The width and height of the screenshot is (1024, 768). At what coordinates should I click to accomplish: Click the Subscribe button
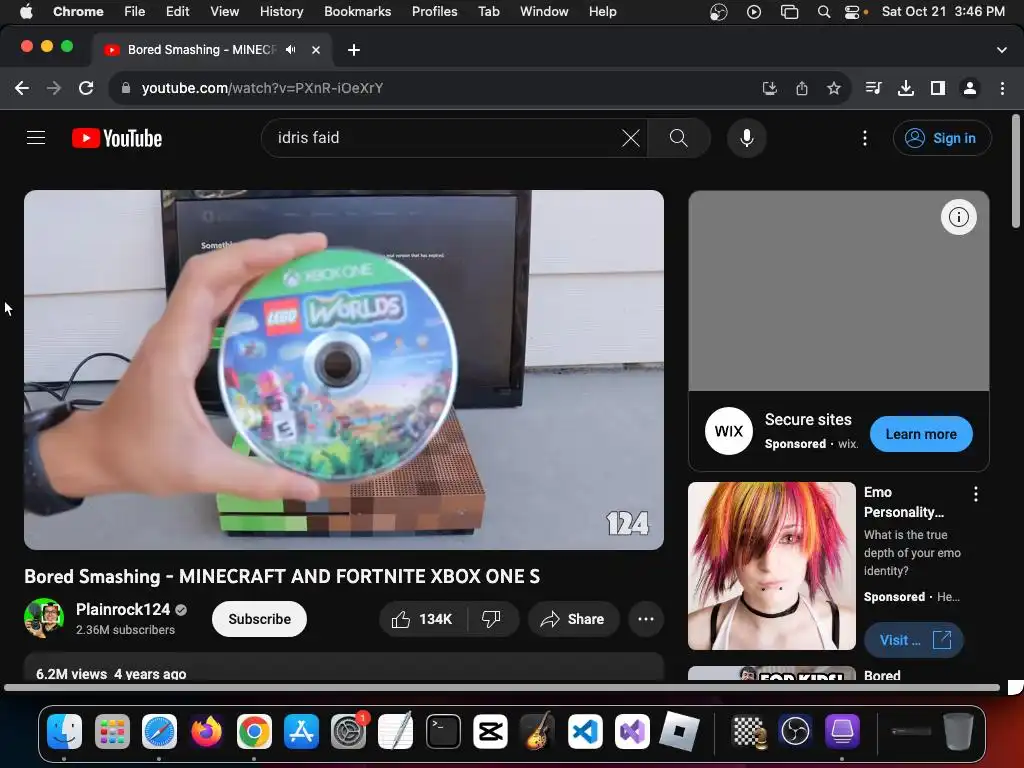(259, 619)
